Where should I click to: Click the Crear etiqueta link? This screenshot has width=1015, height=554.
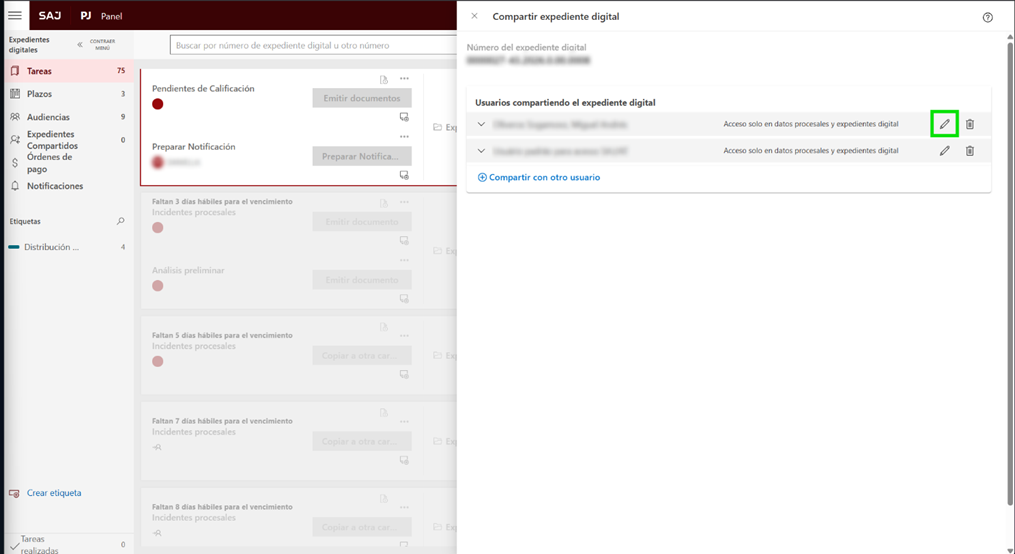[54, 493]
